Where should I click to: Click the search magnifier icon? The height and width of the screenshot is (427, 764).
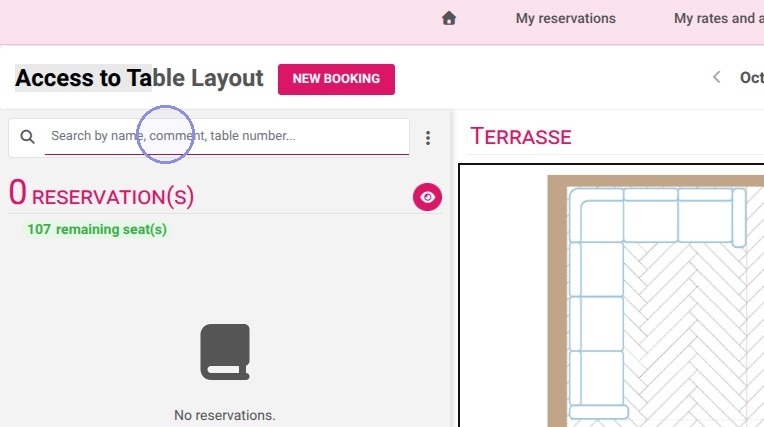pyautogui.click(x=27, y=137)
